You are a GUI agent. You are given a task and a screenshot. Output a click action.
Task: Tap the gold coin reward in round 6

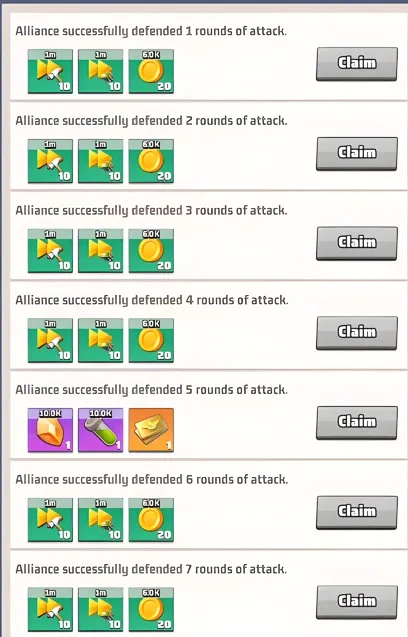151,520
